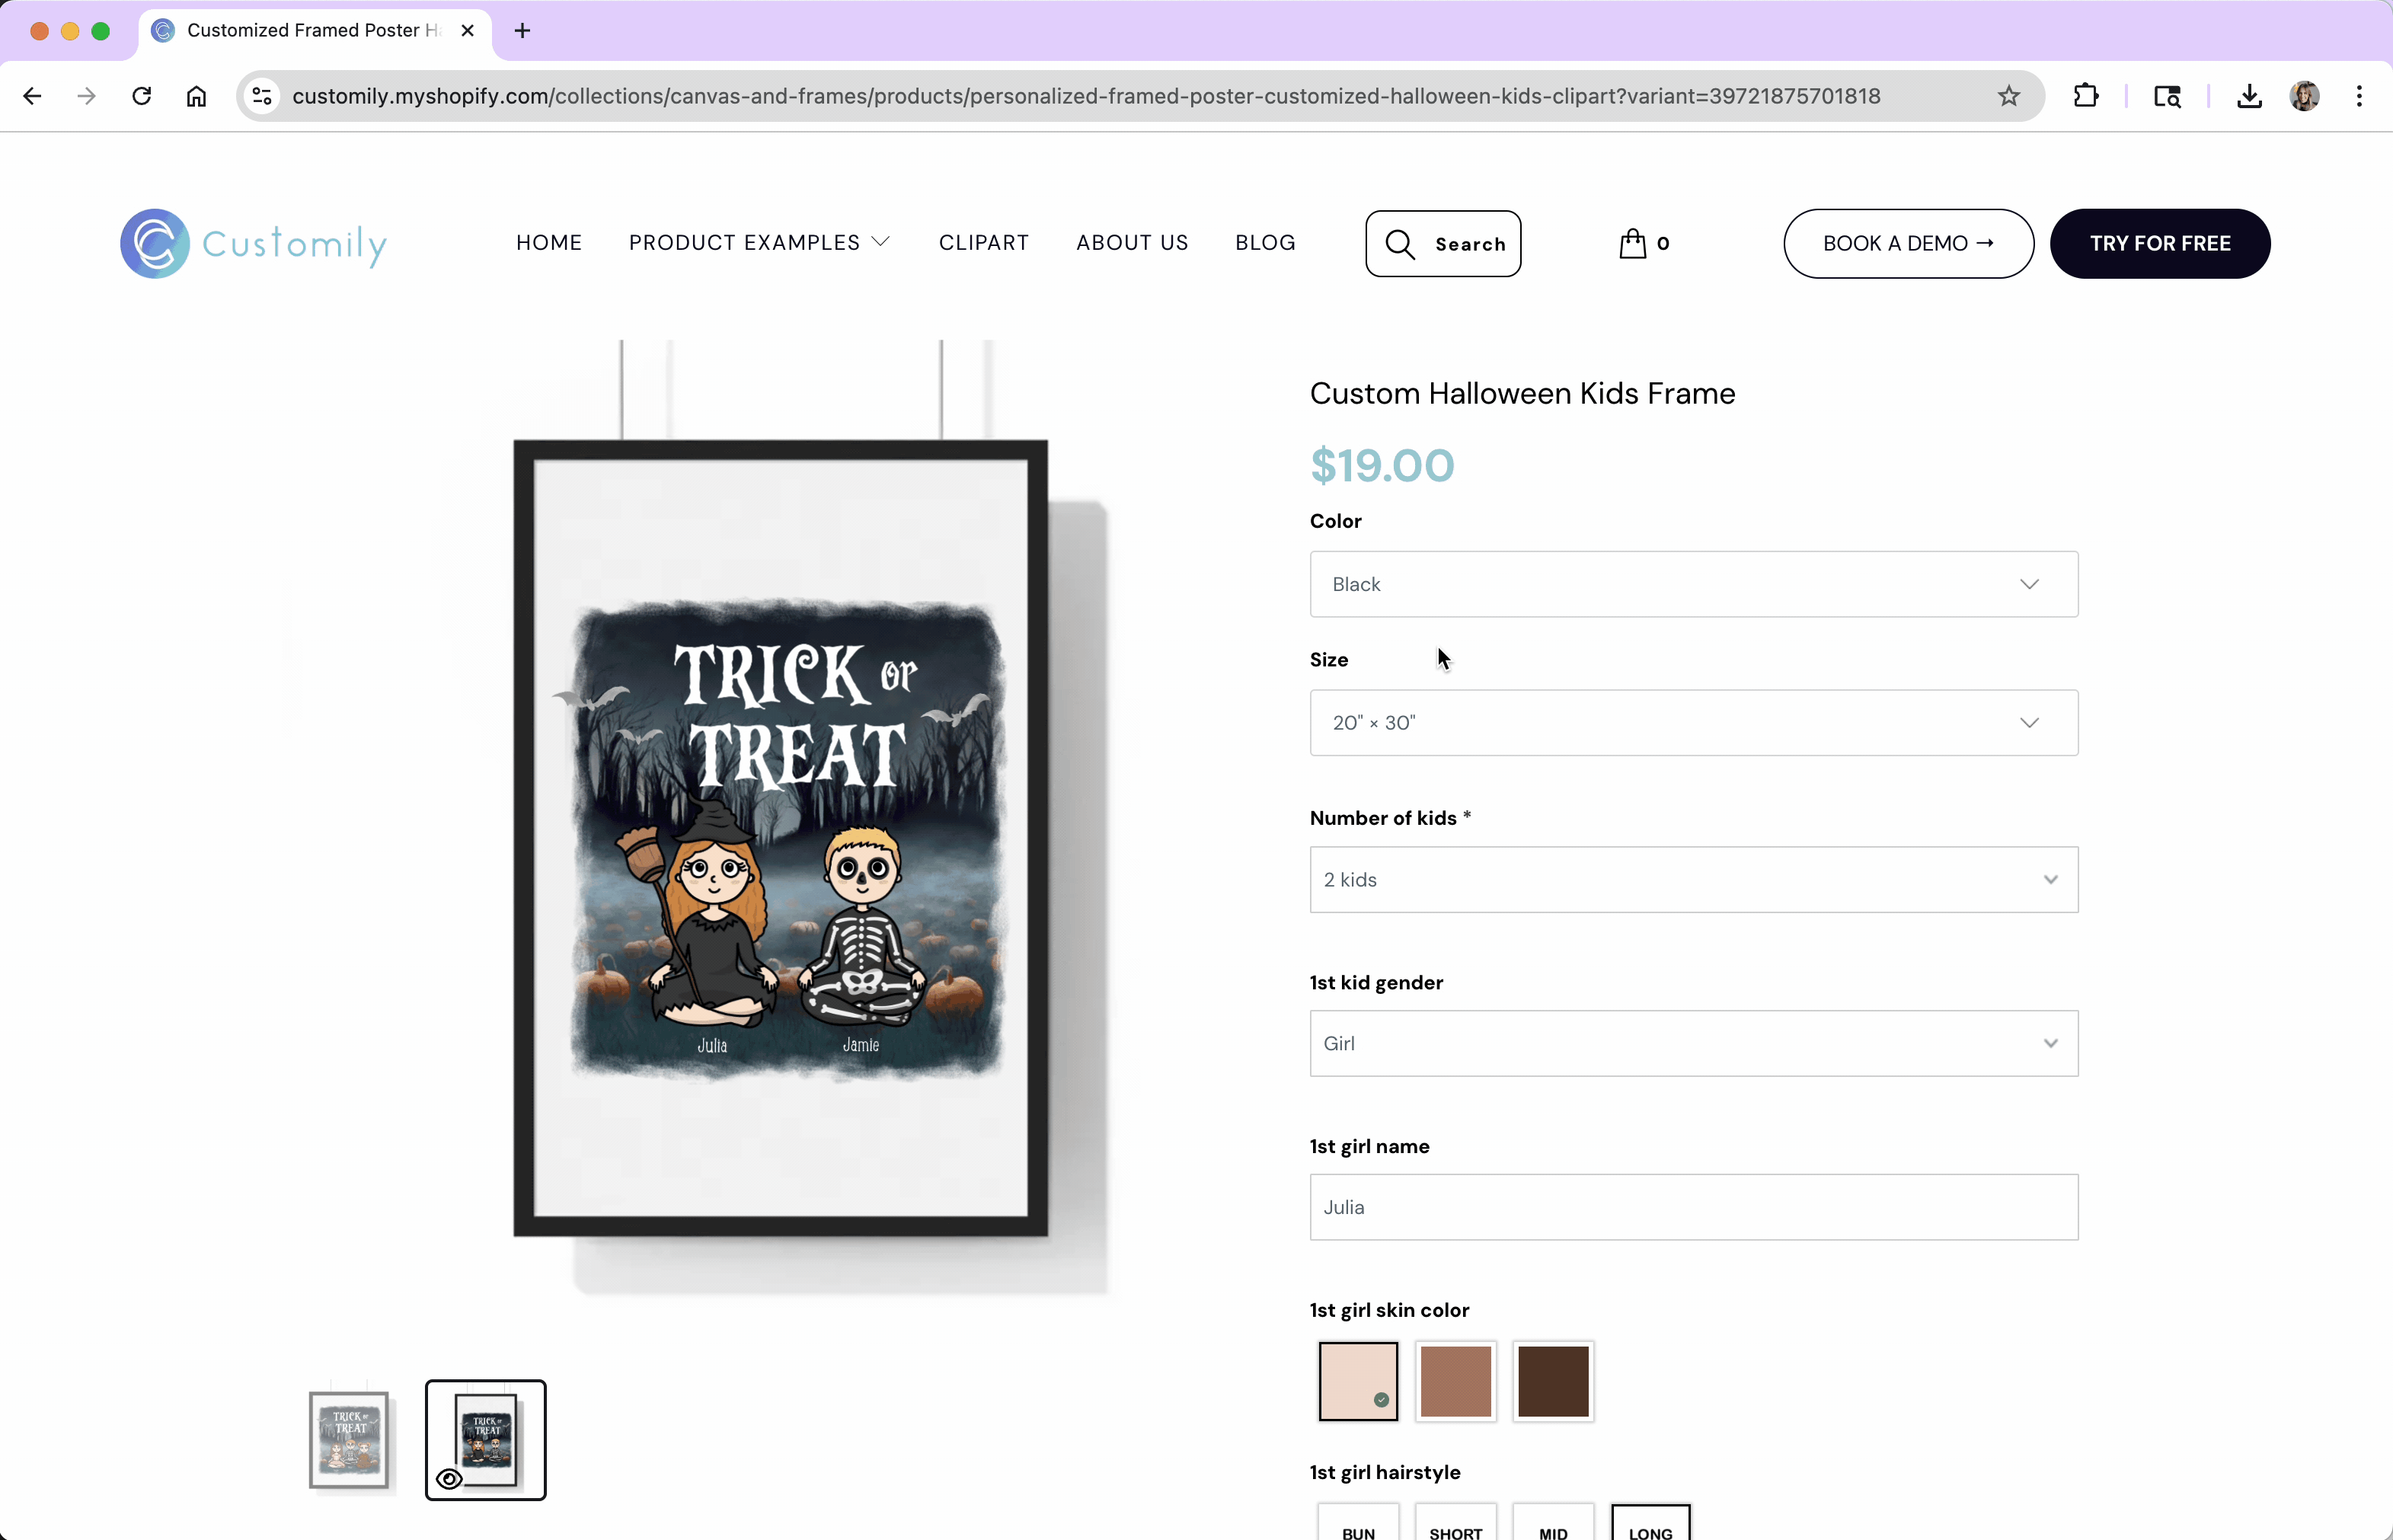The image size is (2393, 1540).
Task: Bookmark page with the star icon
Action: pyautogui.click(x=2008, y=96)
